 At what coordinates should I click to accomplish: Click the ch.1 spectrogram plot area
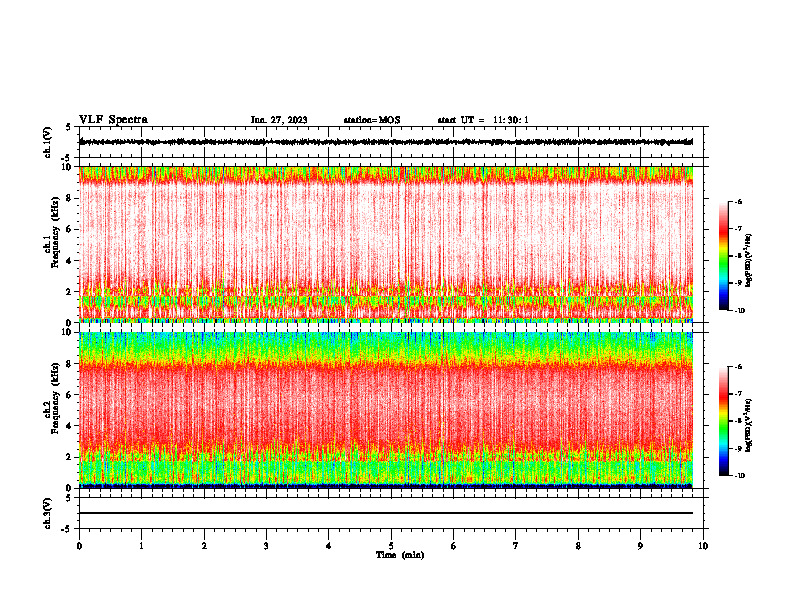pyautogui.click(x=386, y=244)
